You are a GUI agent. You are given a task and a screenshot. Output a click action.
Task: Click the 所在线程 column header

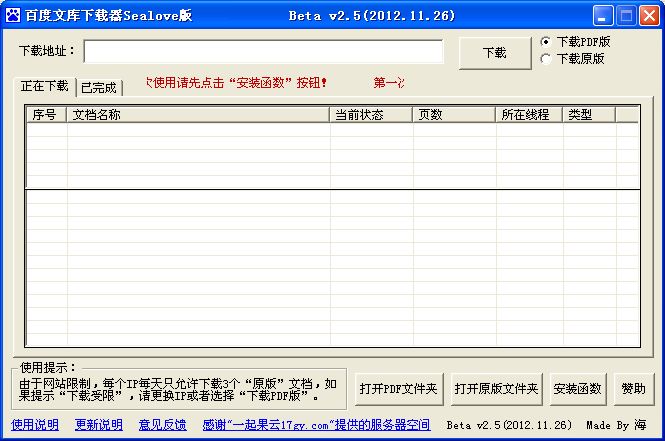point(529,115)
